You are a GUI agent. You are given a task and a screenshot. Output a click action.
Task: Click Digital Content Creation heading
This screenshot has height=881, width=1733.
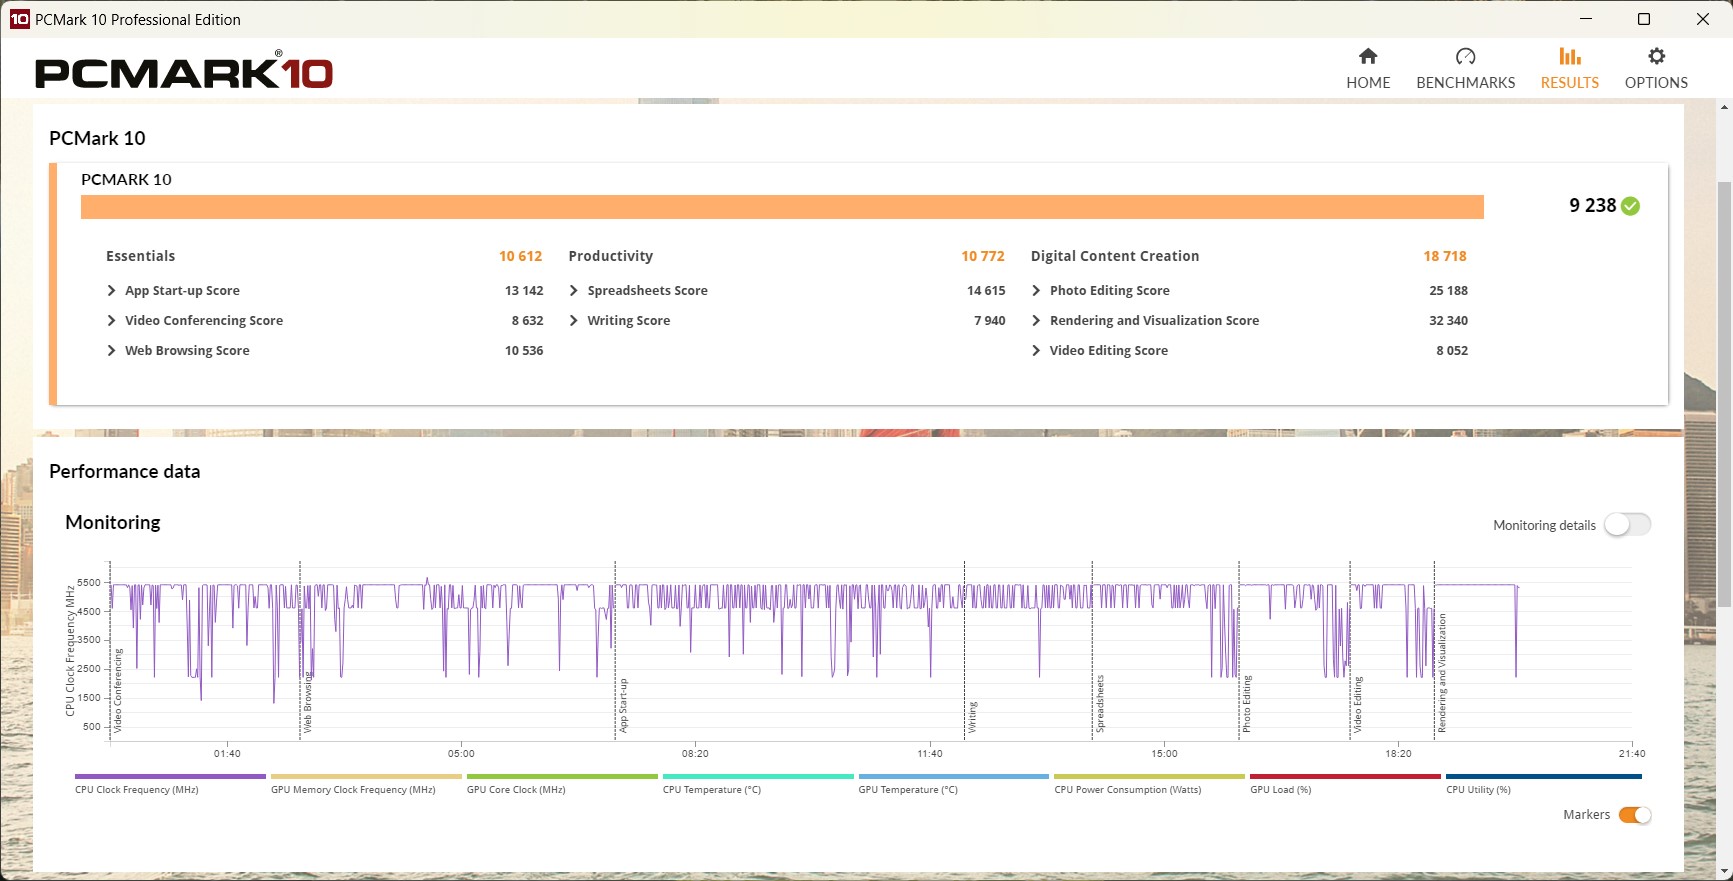click(1115, 256)
